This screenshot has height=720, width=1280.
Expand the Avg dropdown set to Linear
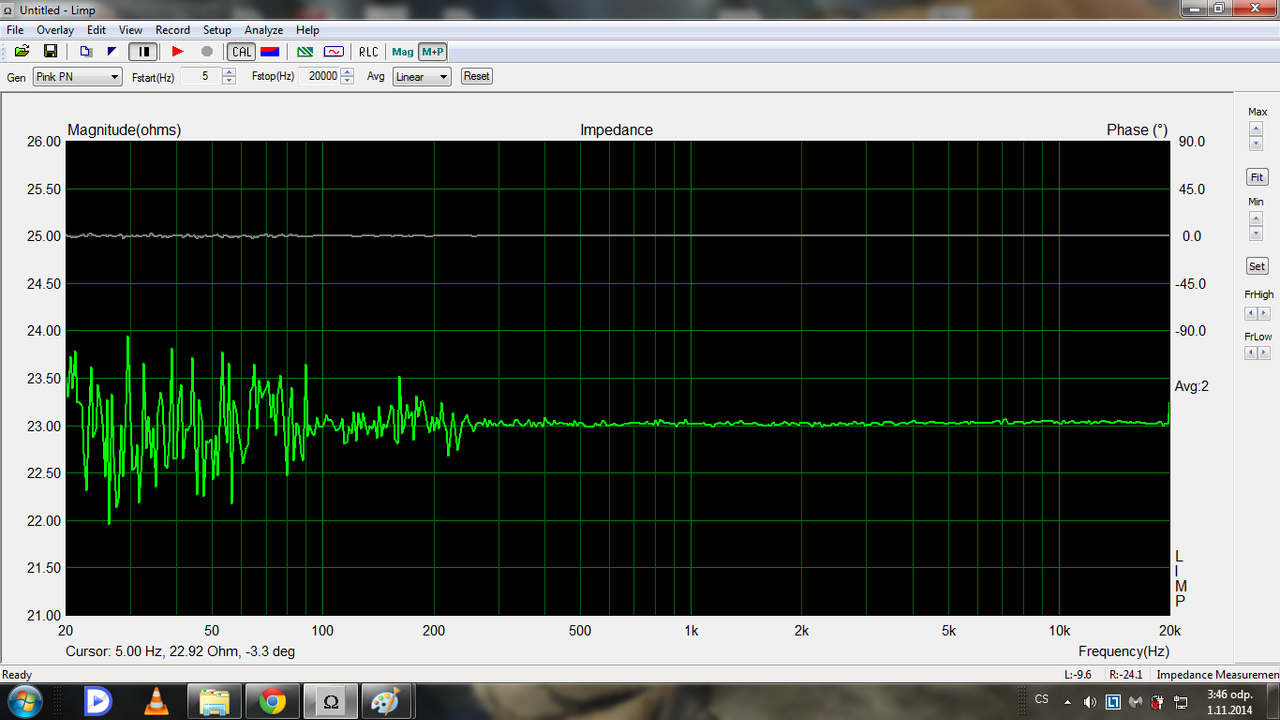421,76
